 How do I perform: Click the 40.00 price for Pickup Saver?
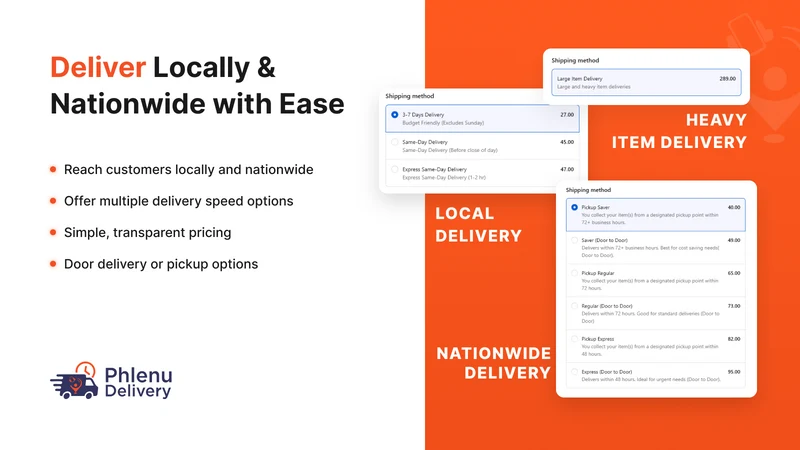point(734,208)
